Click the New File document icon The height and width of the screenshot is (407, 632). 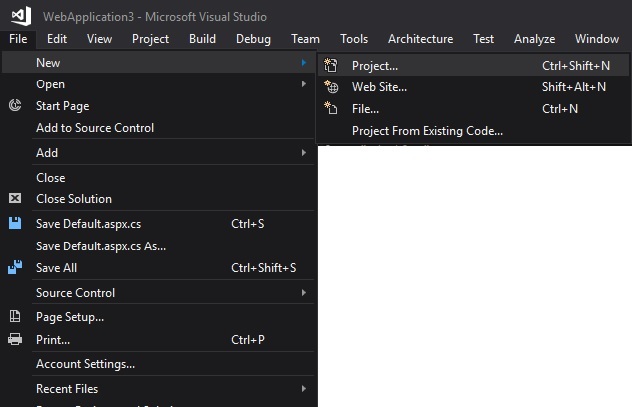332,109
